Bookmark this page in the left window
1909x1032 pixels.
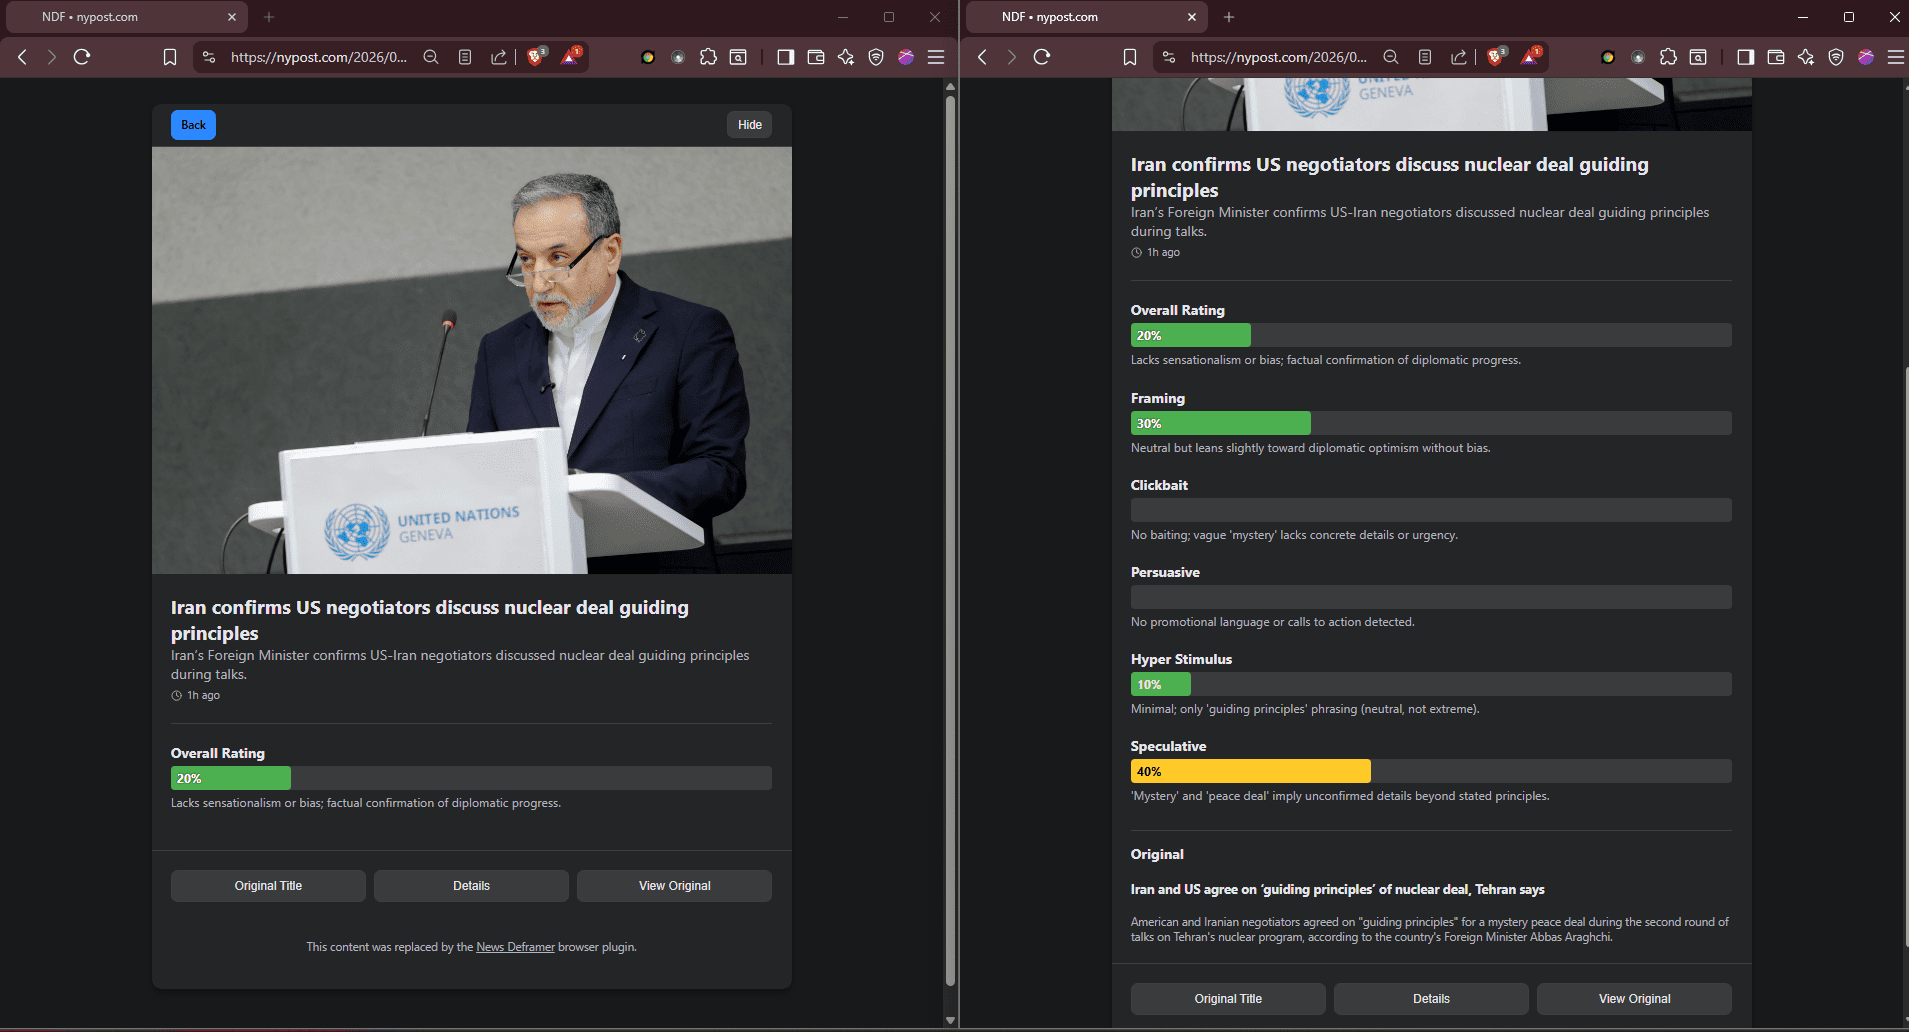(x=170, y=57)
